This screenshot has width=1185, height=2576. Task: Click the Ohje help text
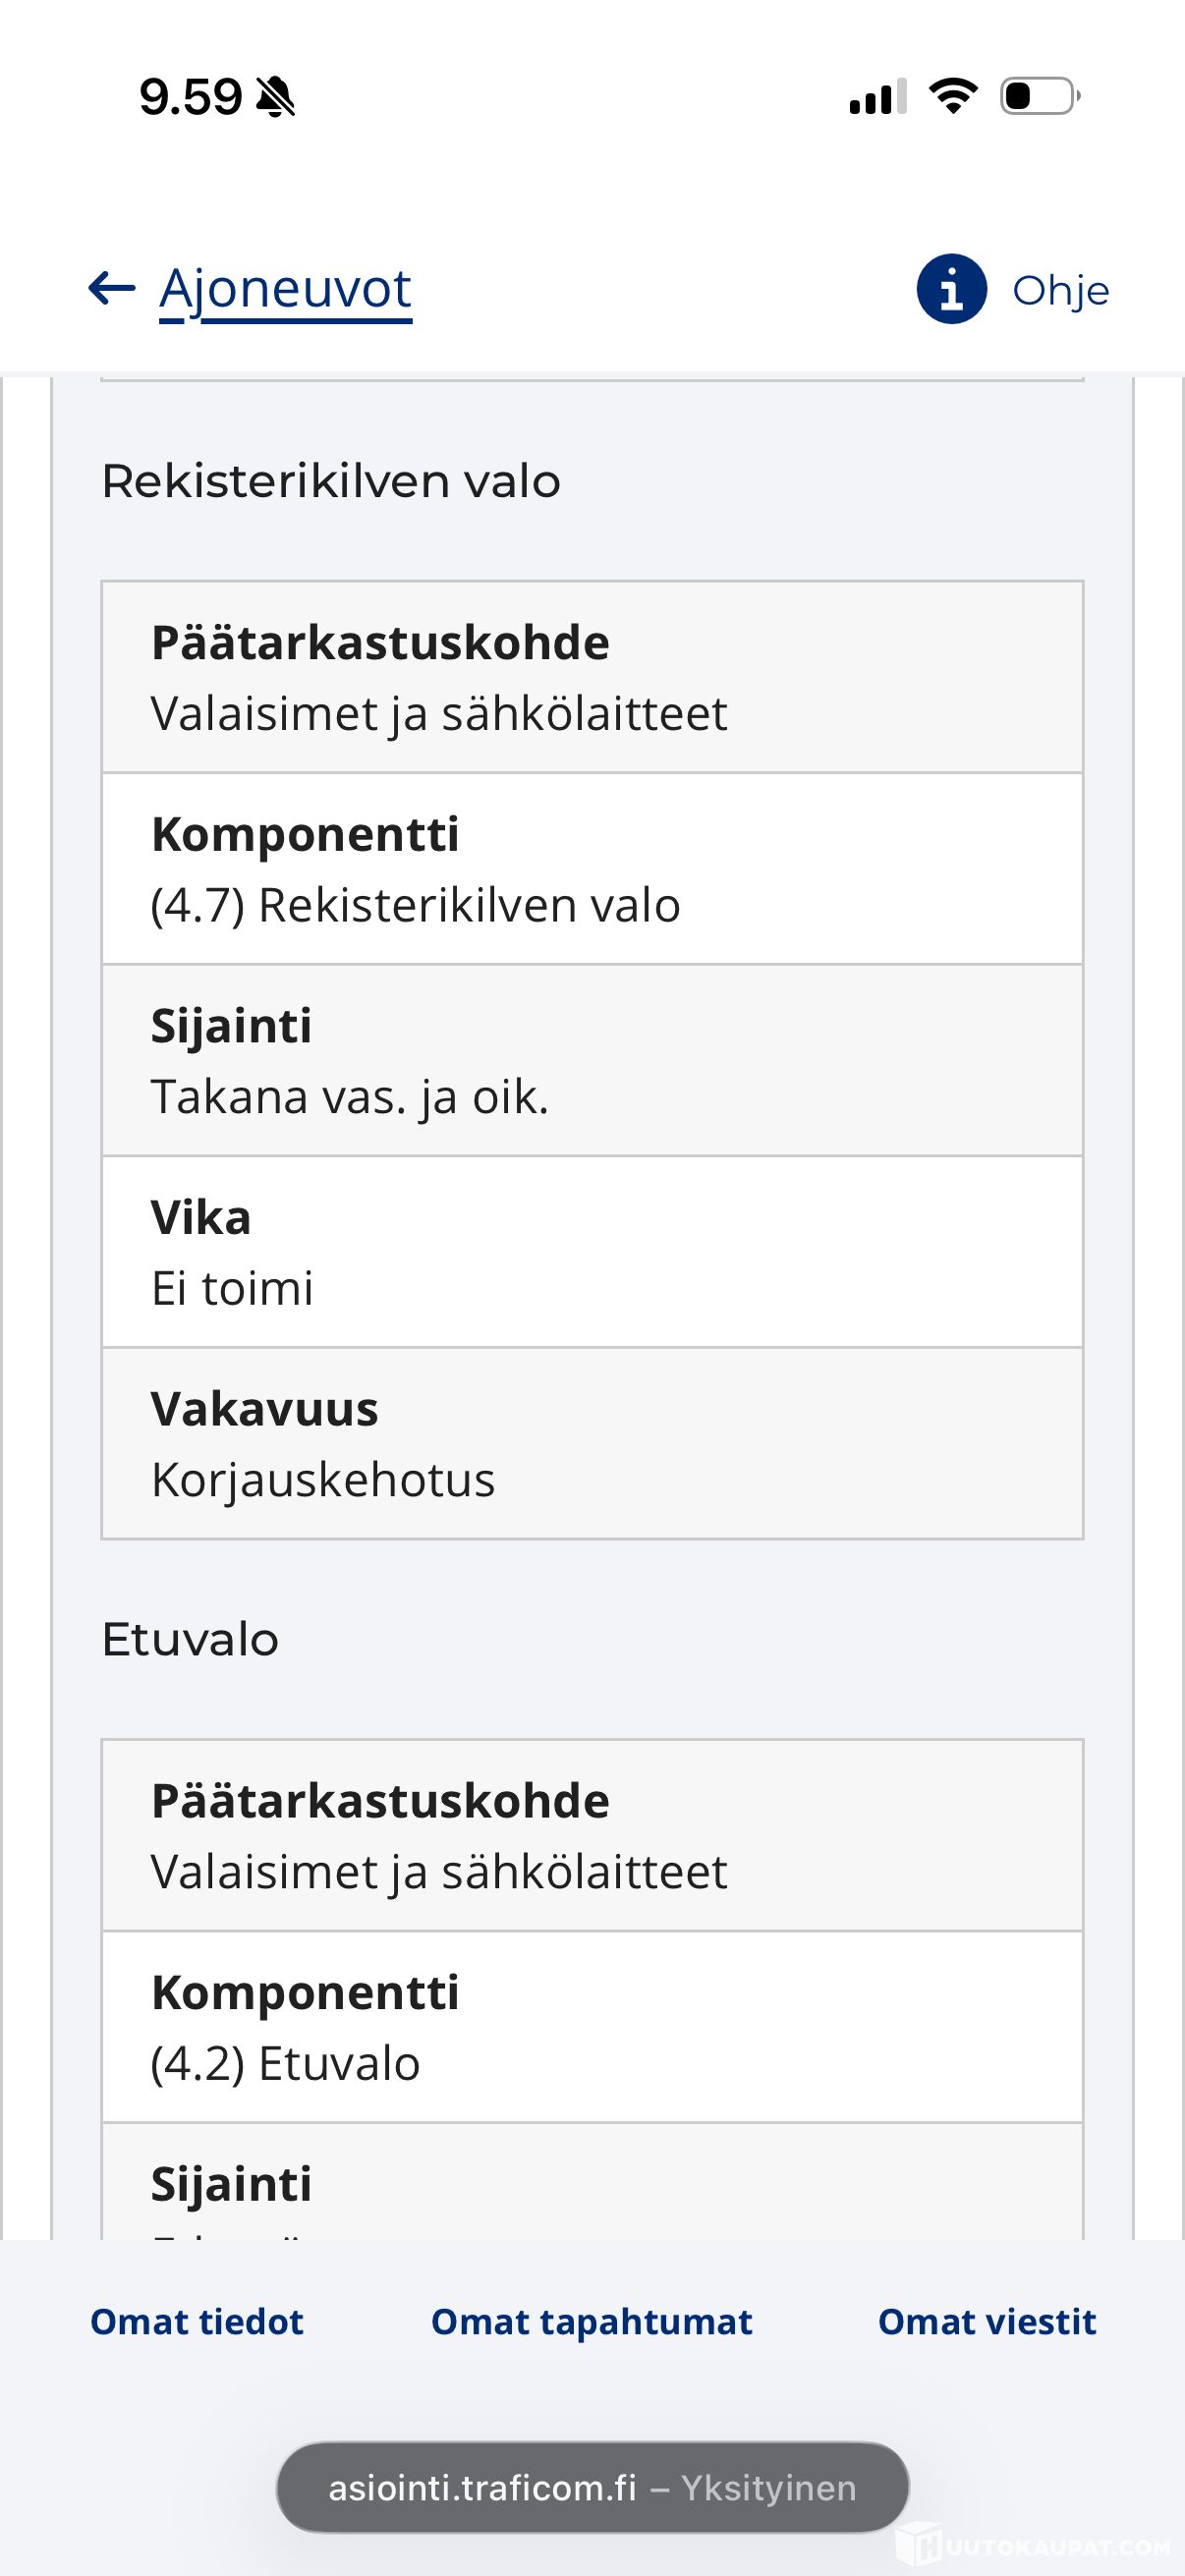coord(1061,291)
